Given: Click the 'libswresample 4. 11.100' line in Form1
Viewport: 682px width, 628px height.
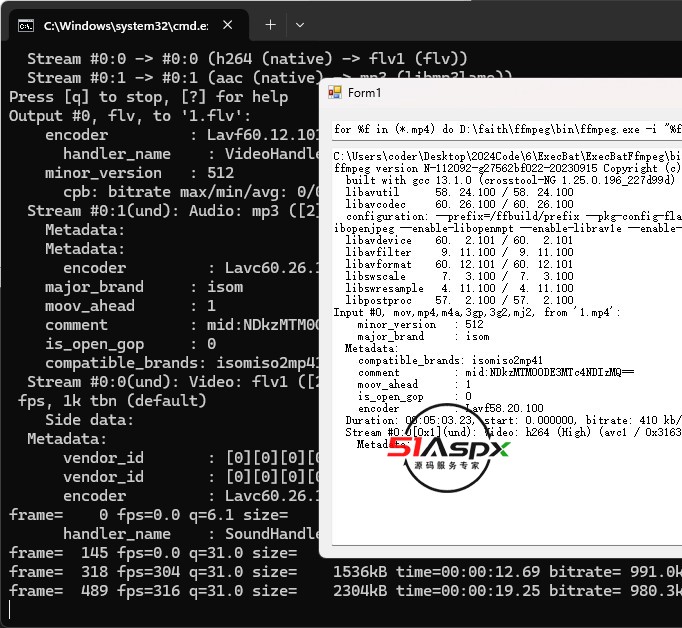Looking at the screenshot, I should [459, 288].
